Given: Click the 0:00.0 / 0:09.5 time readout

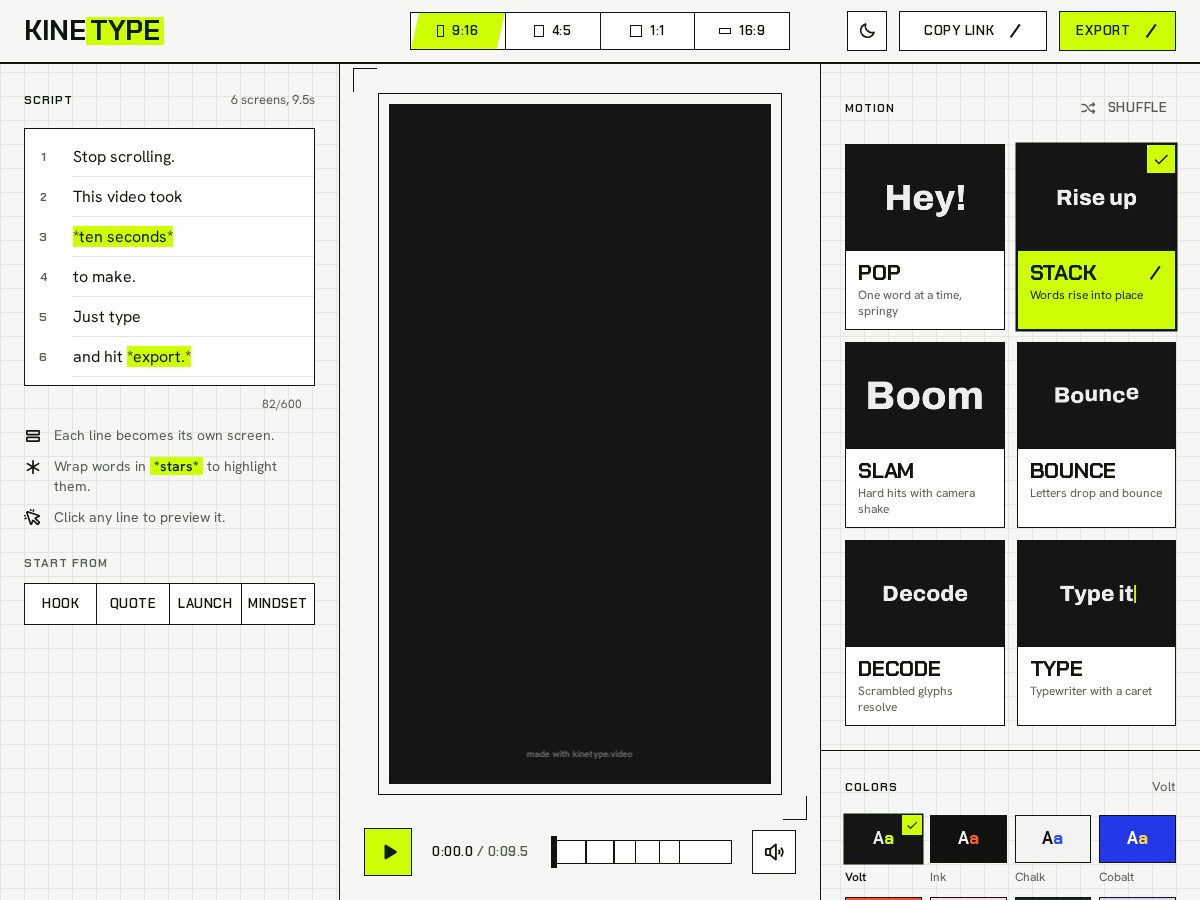Looking at the screenshot, I should coord(480,852).
